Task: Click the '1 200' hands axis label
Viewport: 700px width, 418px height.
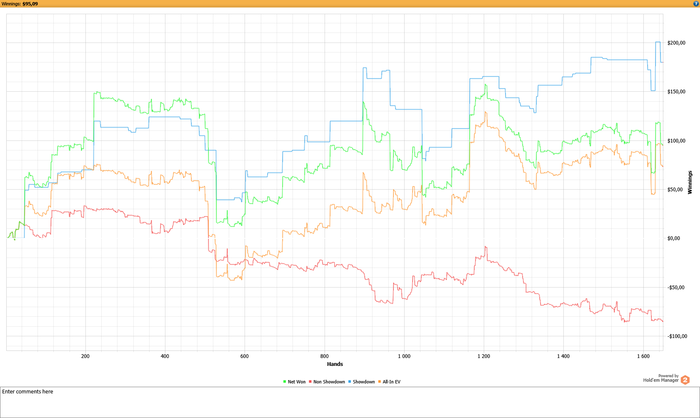Action: coord(484,356)
